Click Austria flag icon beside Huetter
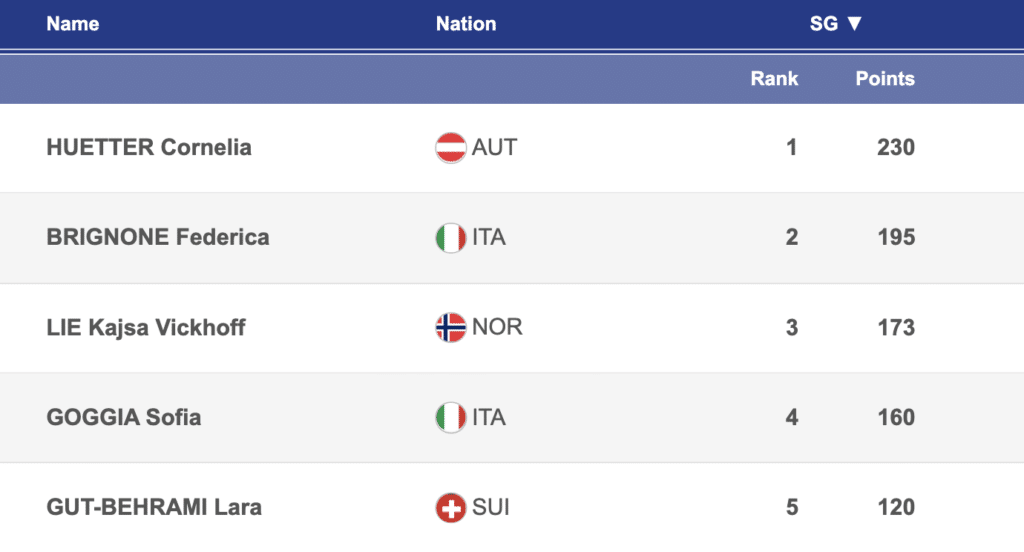Viewport: 1024px width, 552px height. click(x=451, y=148)
